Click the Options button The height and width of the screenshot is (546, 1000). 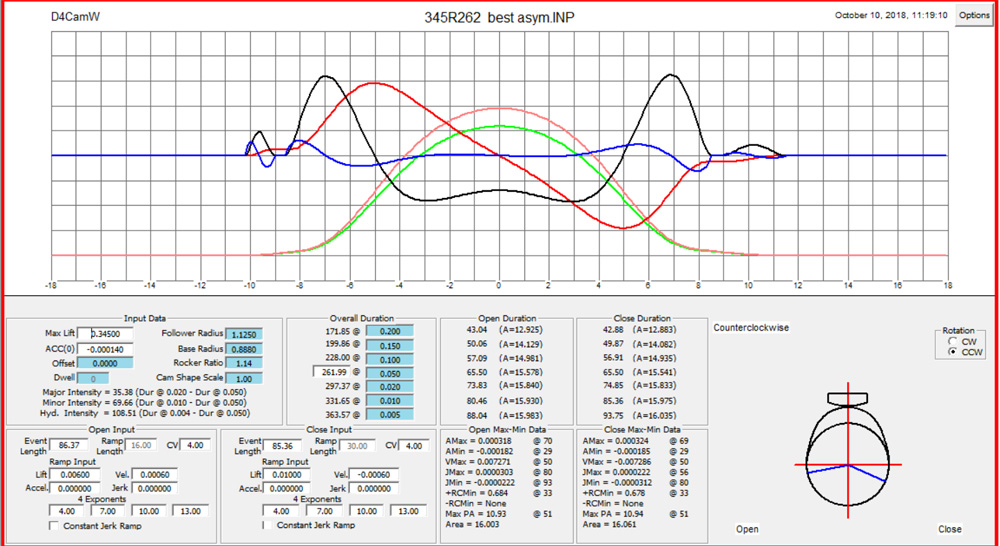974,16
